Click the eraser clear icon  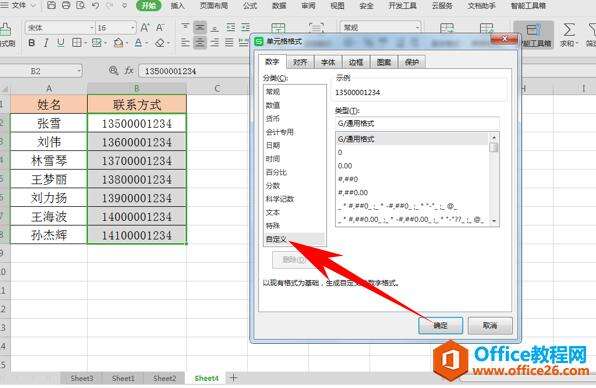[160, 43]
